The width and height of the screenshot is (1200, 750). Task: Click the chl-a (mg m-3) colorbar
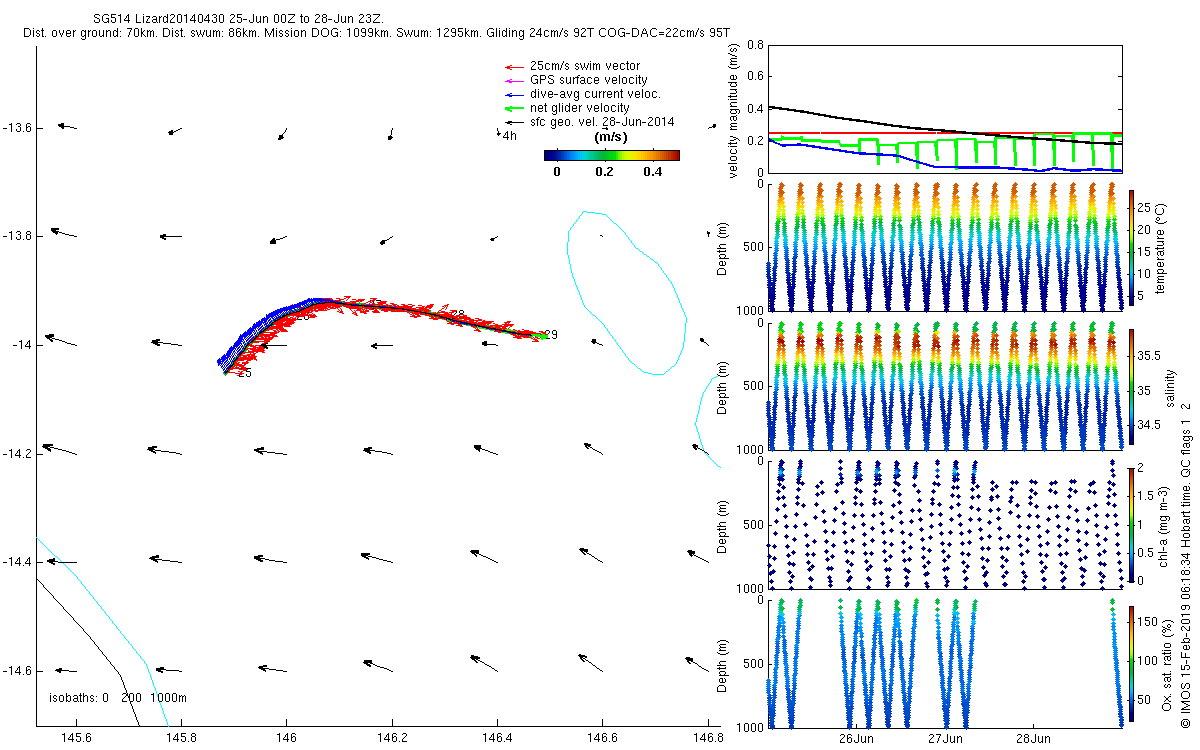point(1131,524)
